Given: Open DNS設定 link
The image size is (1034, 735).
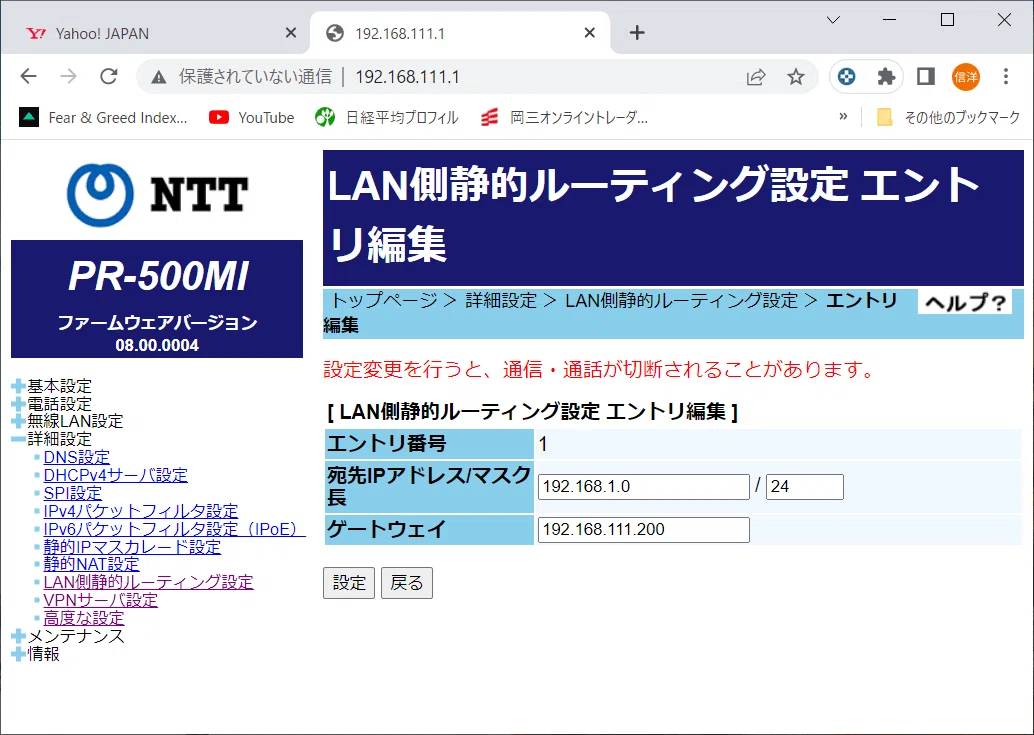Looking at the screenshot, I should click(76, 457).
